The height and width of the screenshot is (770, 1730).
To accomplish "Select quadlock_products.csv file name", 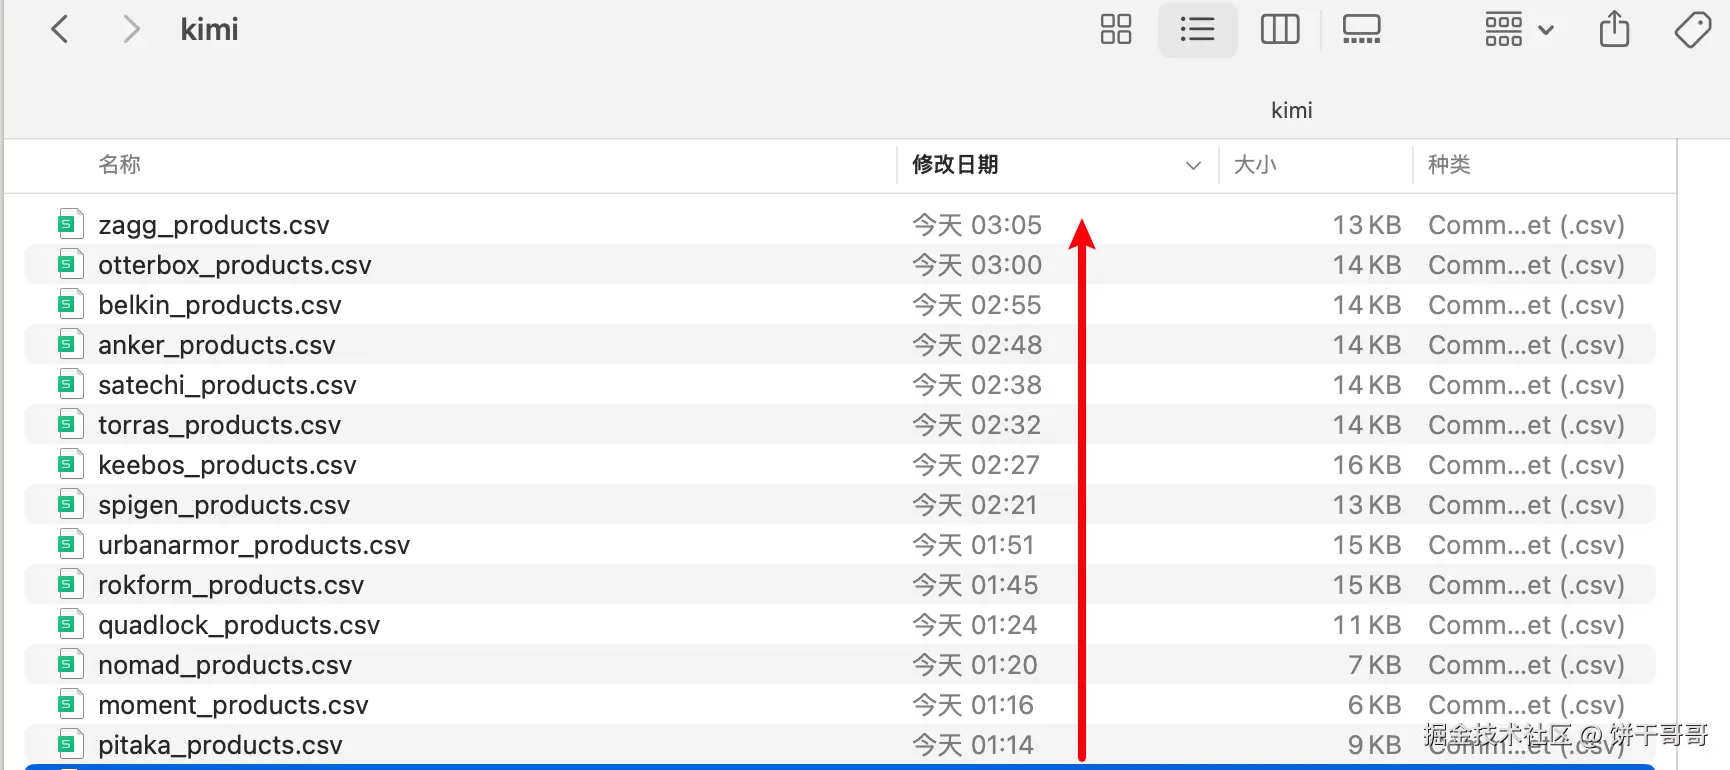I will (239, 625).
